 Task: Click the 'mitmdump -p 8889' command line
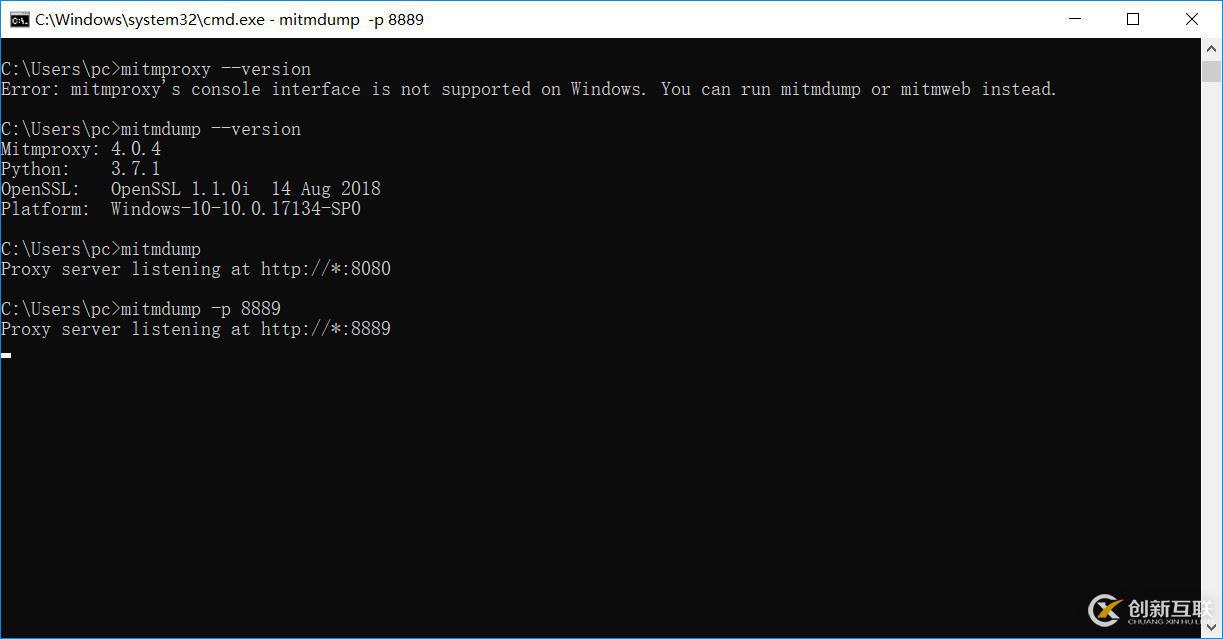pos(141,309)
